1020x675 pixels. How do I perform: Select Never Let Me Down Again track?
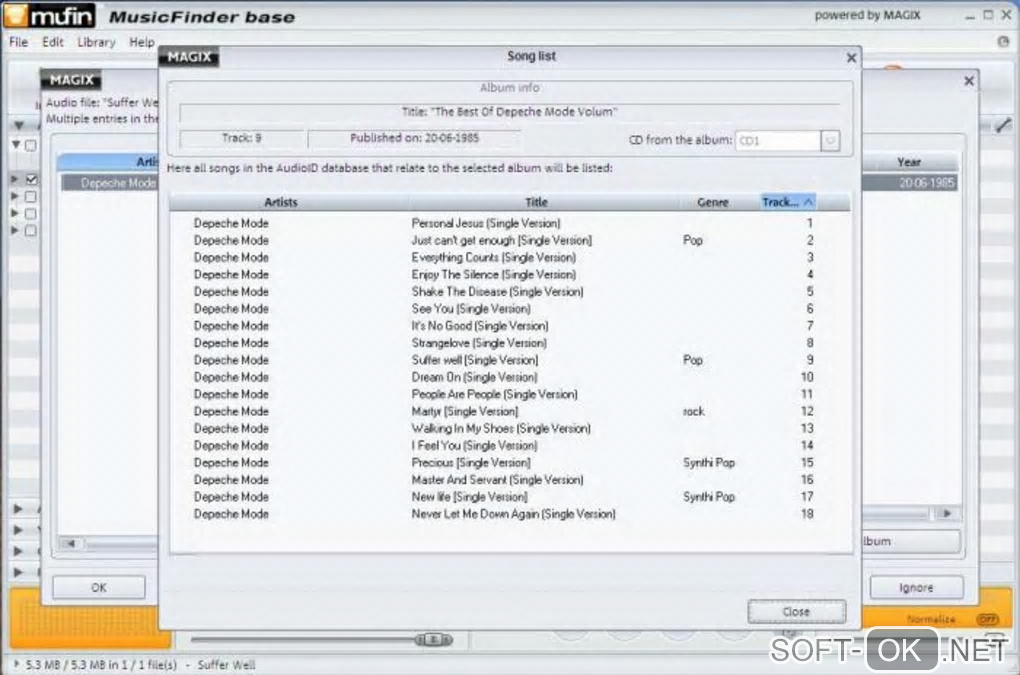click(x=509, y=514)
